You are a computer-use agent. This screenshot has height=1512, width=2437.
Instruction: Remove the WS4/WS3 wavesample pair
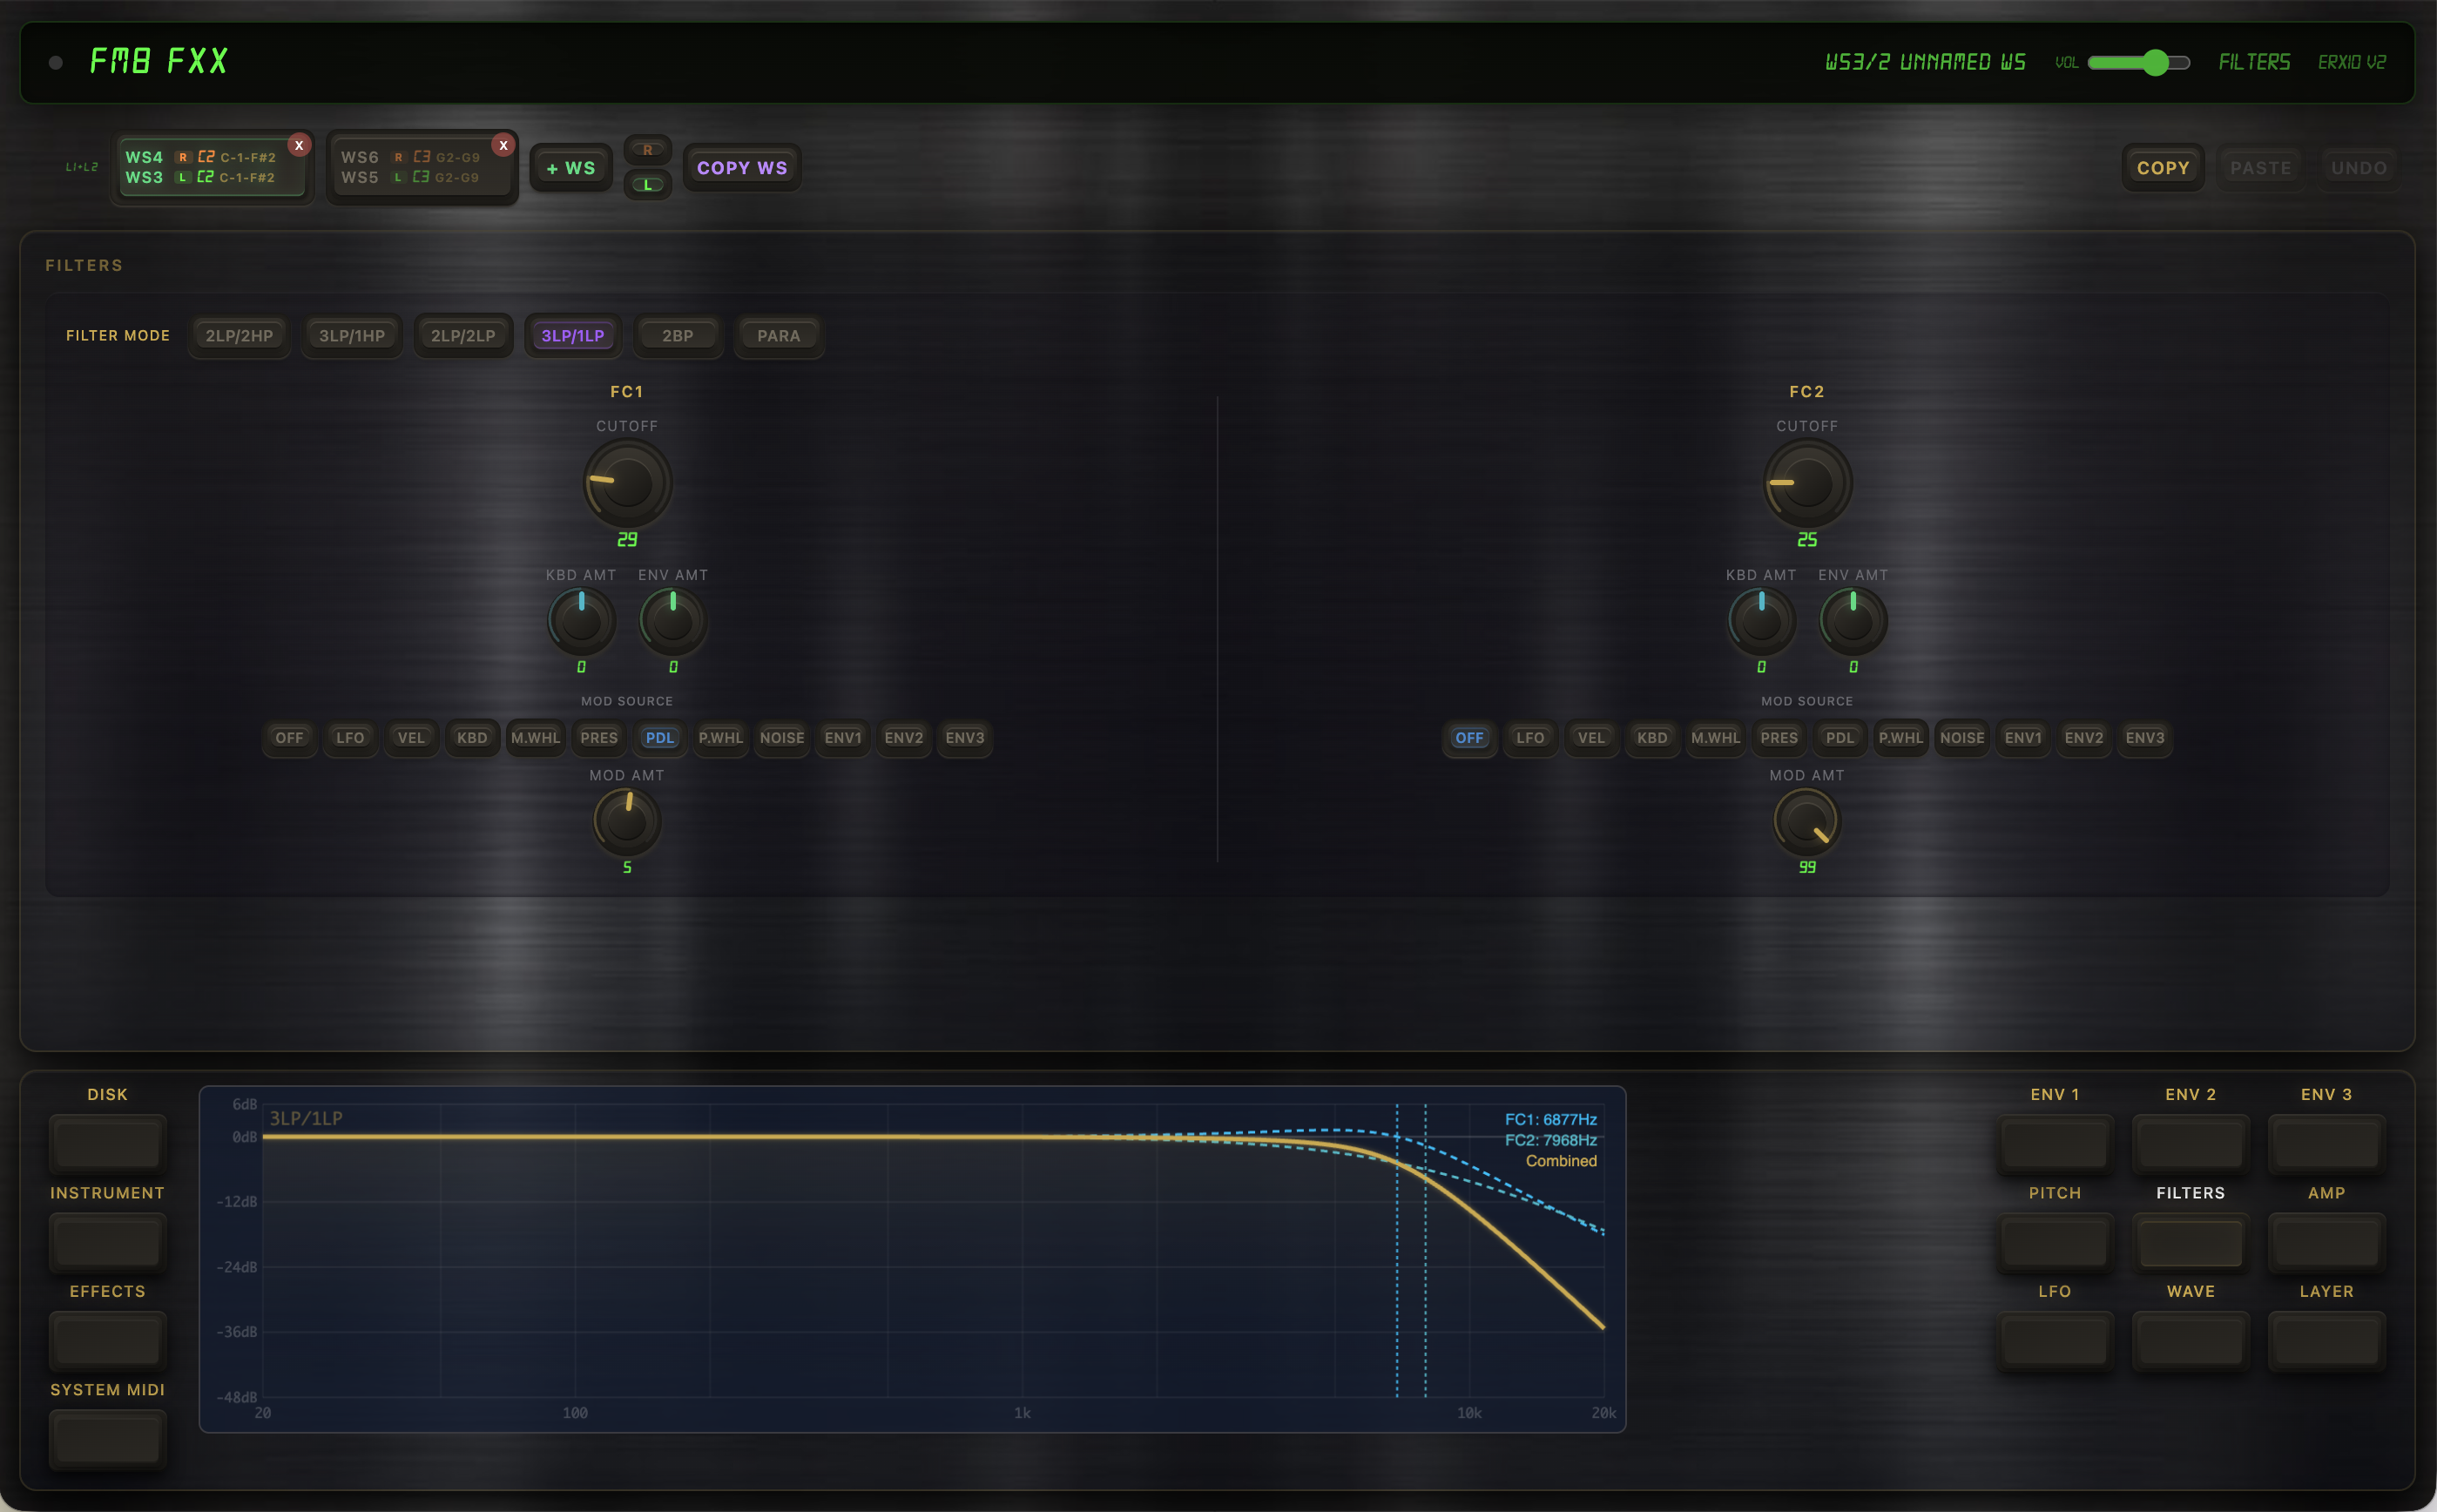point(299,145)
